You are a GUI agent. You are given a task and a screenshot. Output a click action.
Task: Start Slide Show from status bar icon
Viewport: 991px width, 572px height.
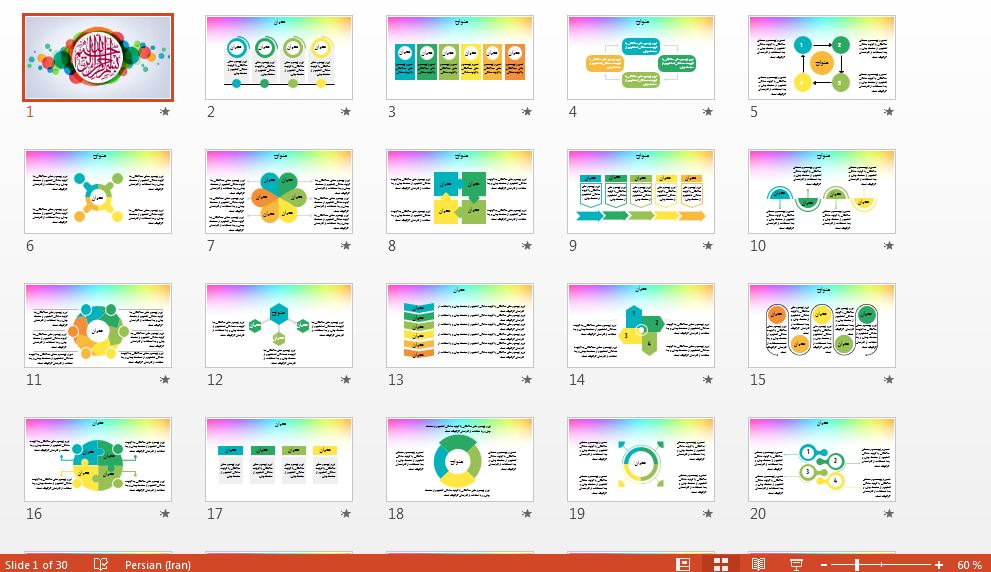coord(796,564)
